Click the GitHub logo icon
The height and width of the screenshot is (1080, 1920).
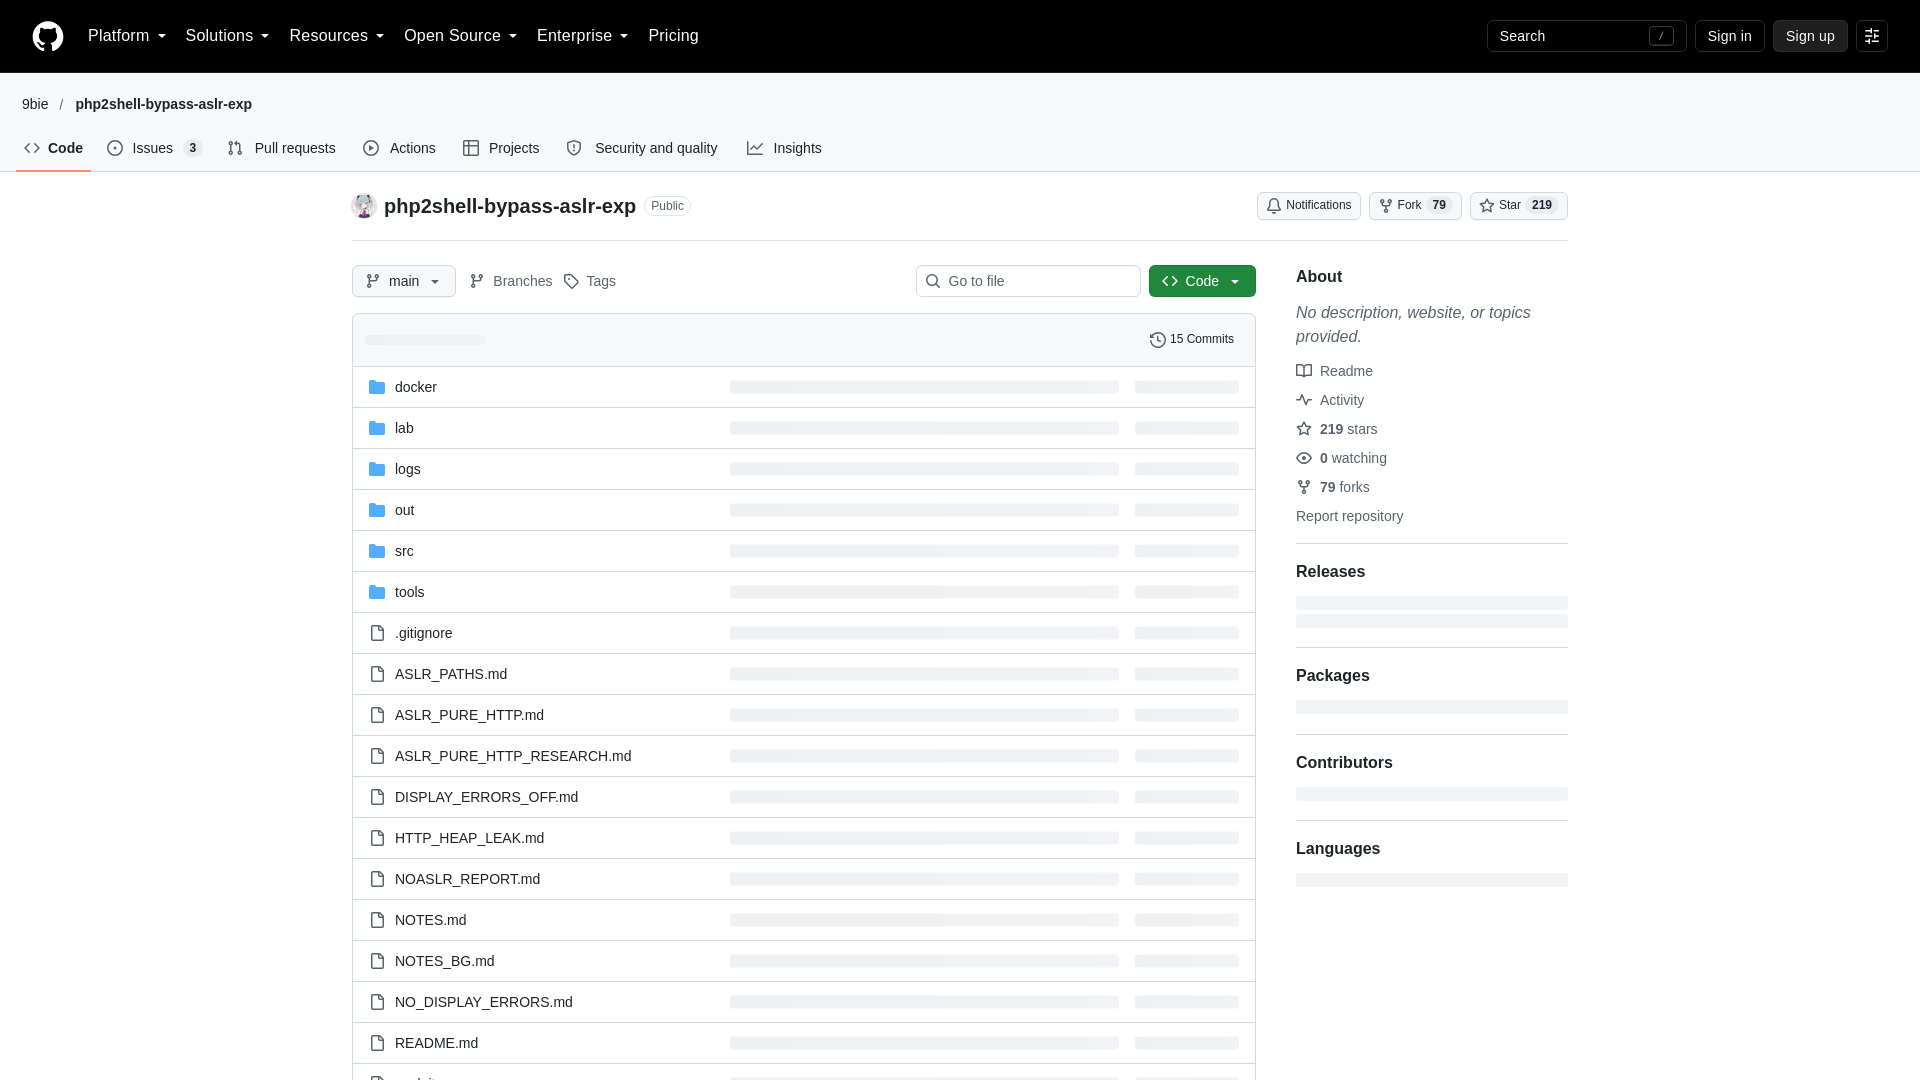(48, 36)
